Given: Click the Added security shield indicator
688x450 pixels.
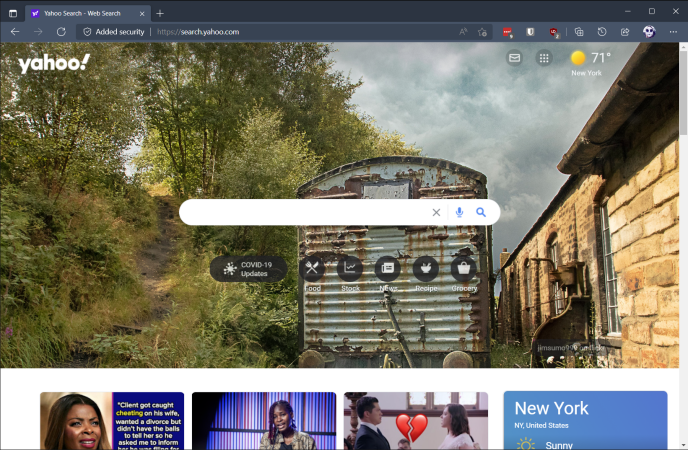Looking at the screenshot, I should (x=114, y=32).
